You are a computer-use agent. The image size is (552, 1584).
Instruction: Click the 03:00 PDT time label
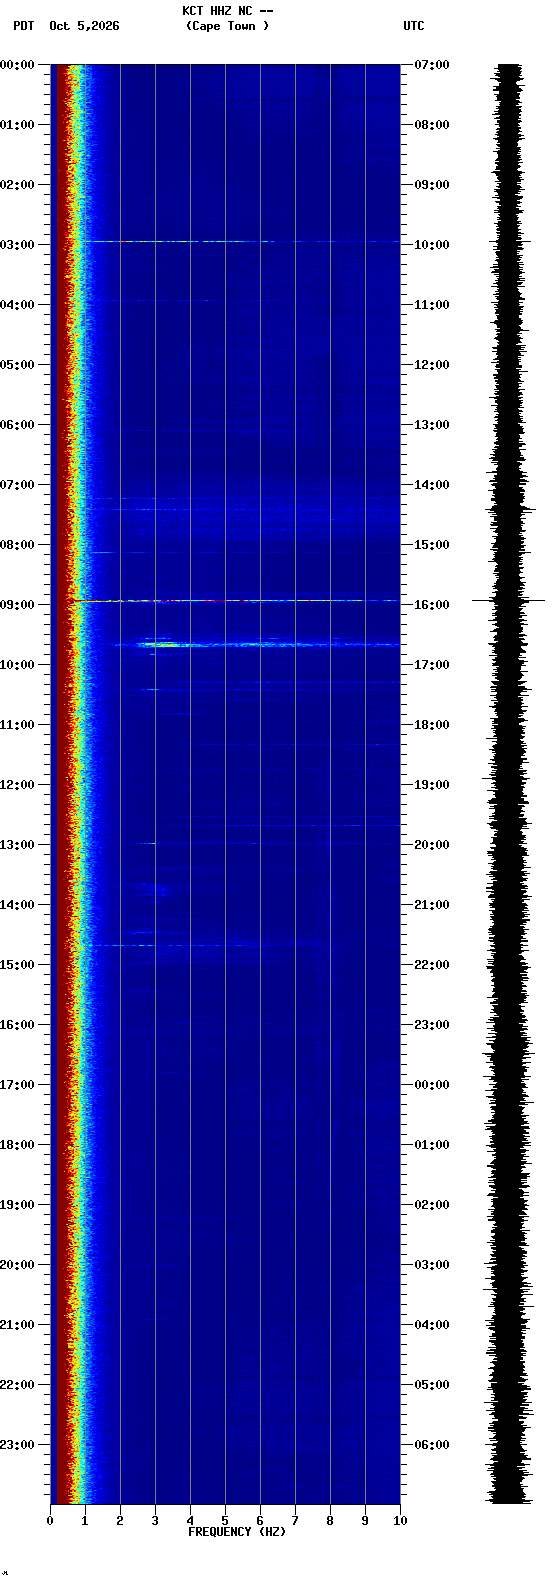point(18,245)
